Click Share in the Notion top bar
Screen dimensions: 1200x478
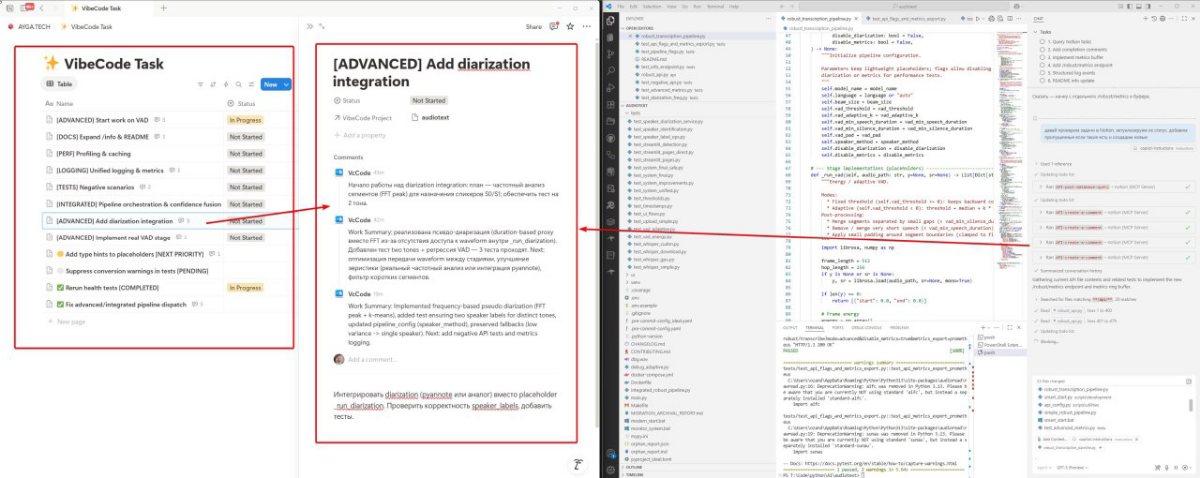tap(534, 26)
